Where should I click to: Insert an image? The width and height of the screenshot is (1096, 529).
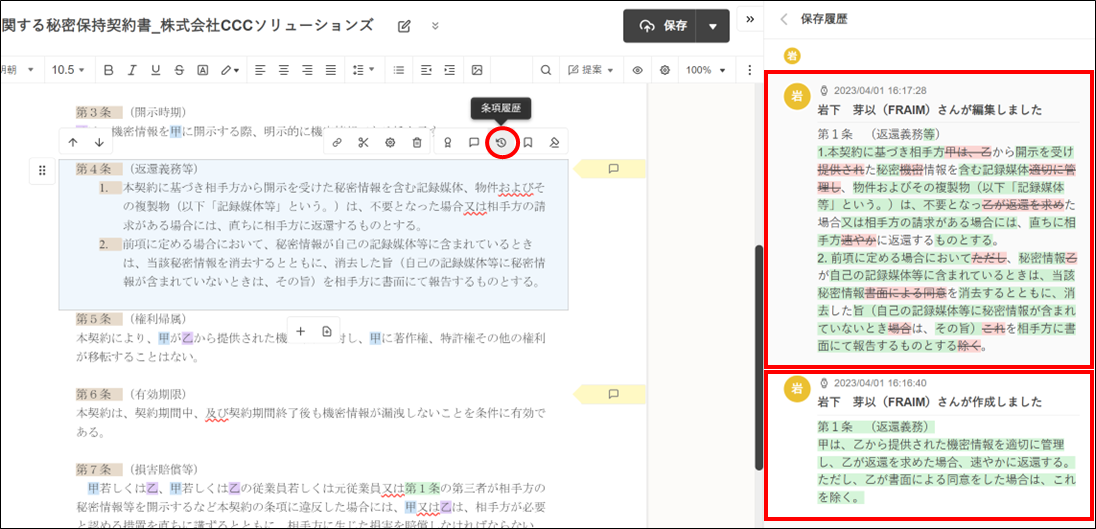pyautogui.click(x=477, y=70)
